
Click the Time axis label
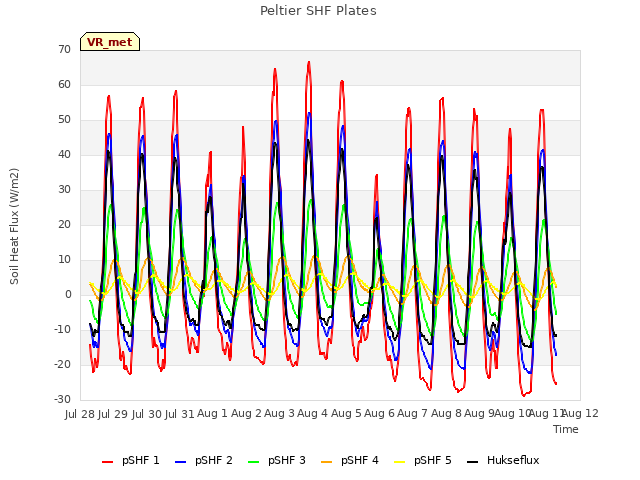tap(566, 429)
